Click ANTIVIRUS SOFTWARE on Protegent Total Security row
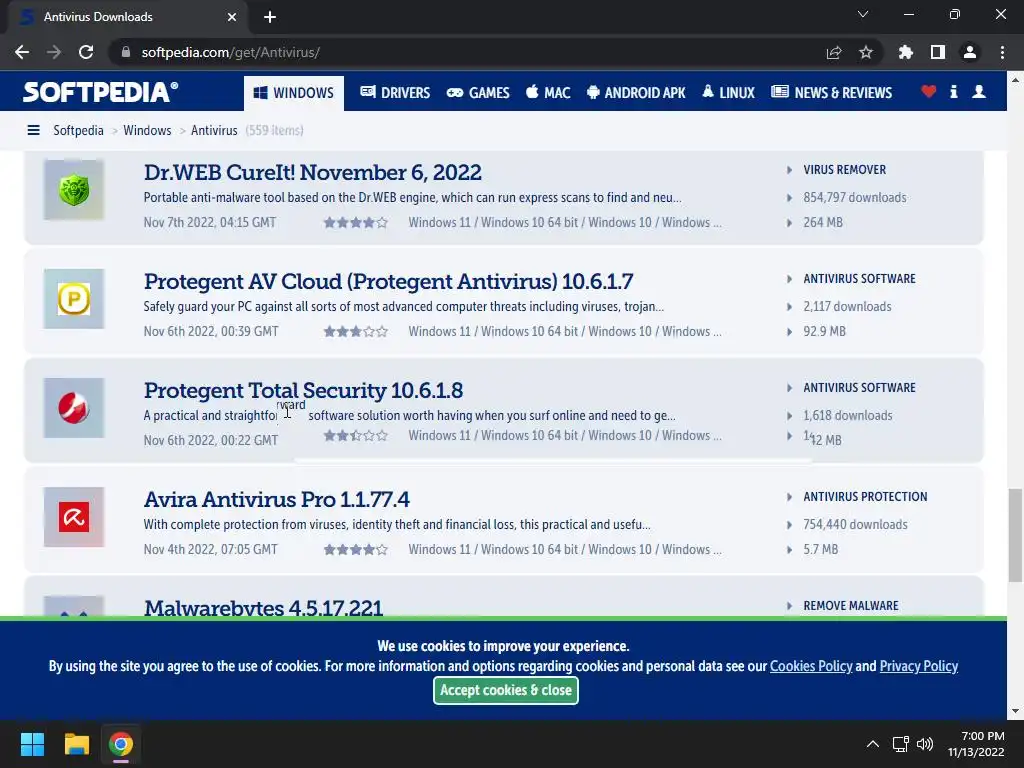Image resolution: width=1024 pixels, height=768 pixels. pos(859,388)
